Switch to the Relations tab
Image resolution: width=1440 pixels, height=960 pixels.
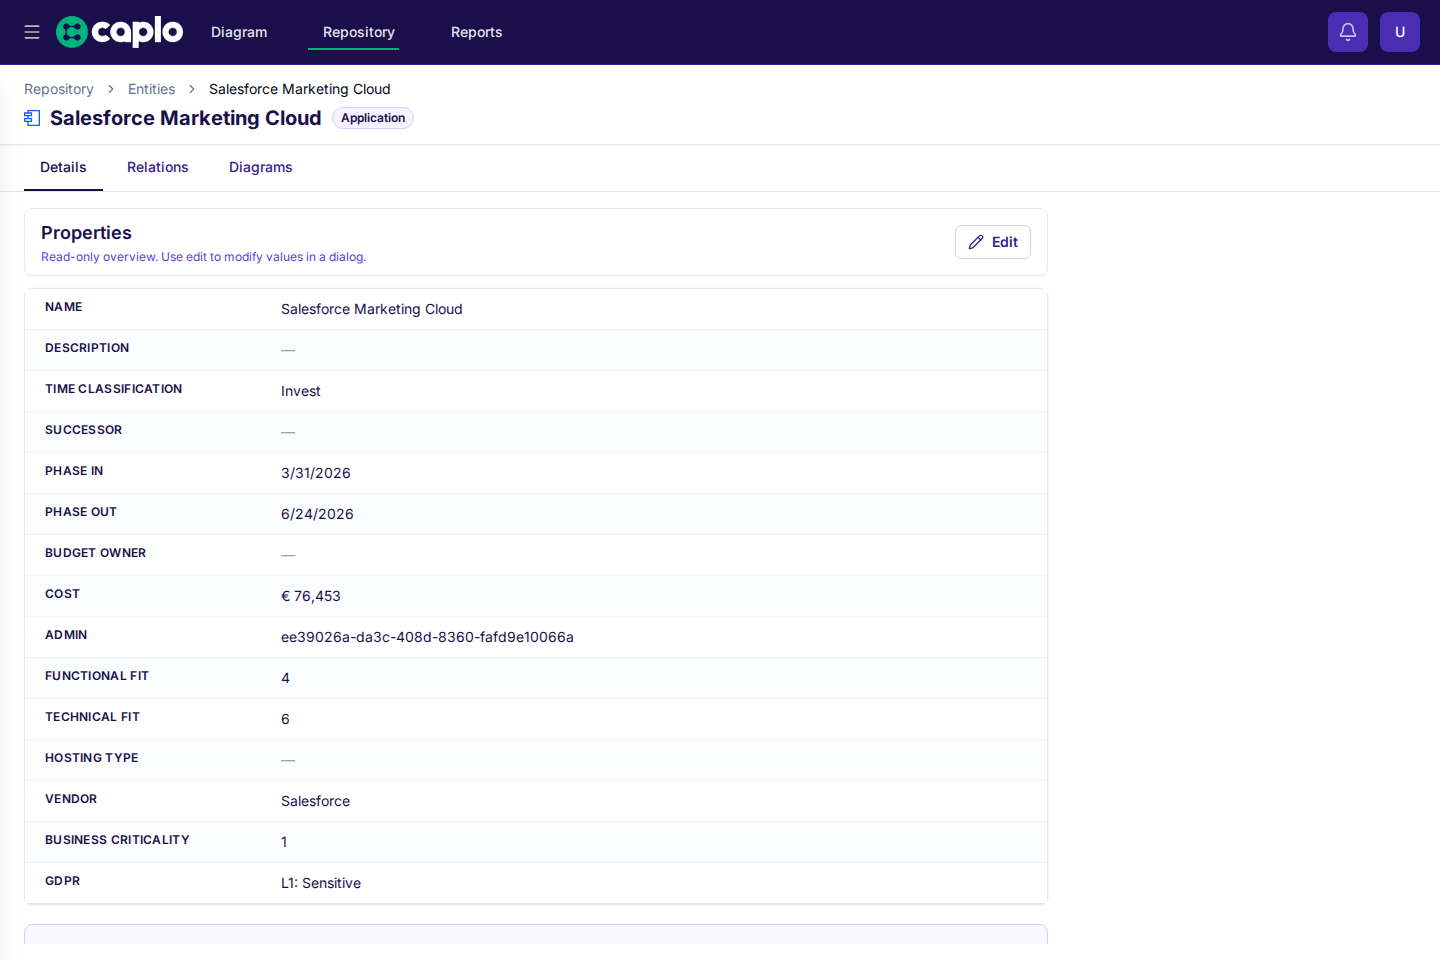[x=158, y=167]
